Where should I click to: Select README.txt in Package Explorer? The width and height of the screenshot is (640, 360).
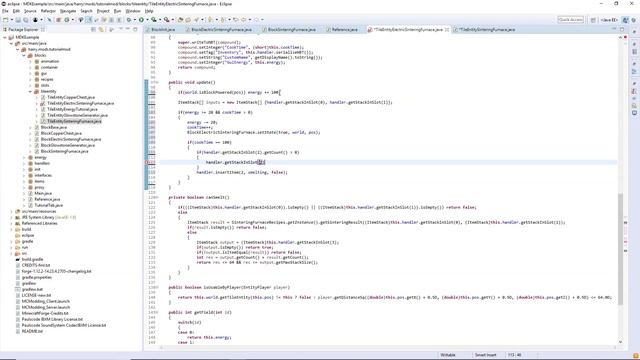click(32, 331)
